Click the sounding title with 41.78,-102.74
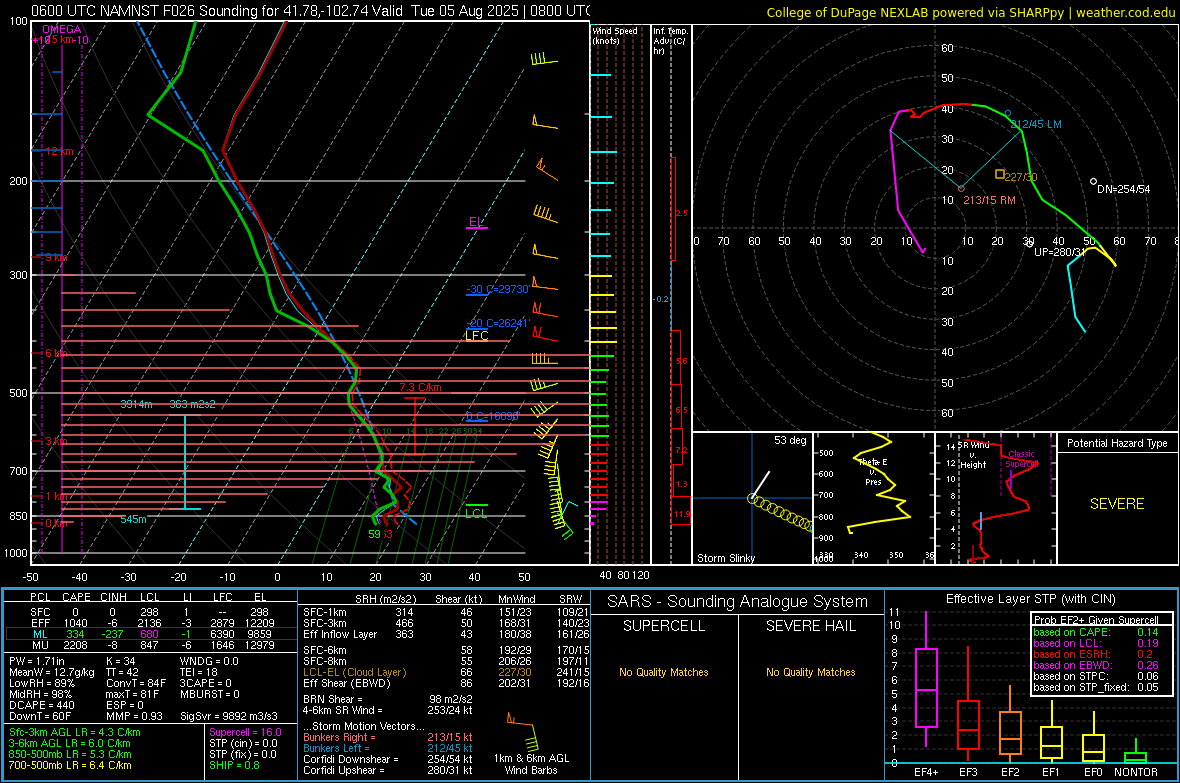 [310, 11]
